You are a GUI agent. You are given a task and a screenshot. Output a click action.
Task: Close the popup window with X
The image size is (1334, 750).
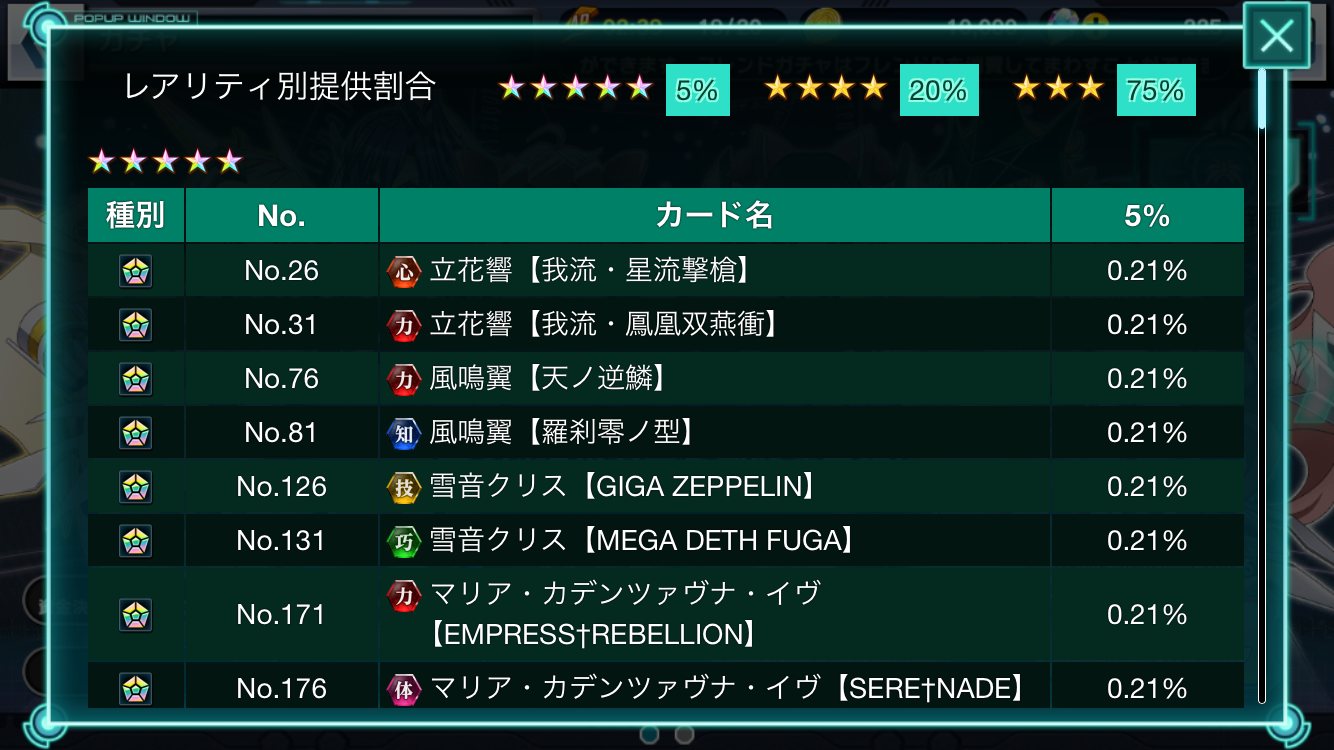[x=1276, y=37]
